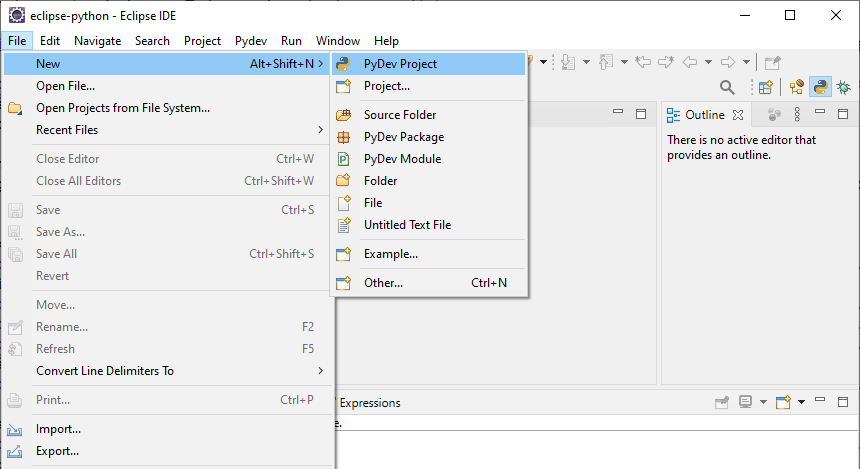This screenshot has height=469, width=860.
Task: Open Example... from the New submenu
Action: [x=428, y=254]
